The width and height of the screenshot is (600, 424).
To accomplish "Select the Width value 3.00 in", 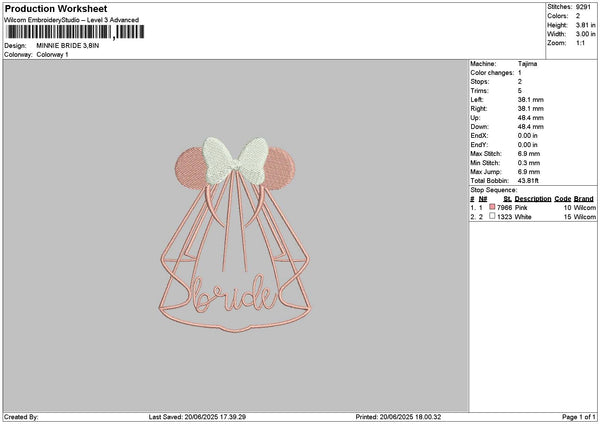I will click(x=585, y=34).
